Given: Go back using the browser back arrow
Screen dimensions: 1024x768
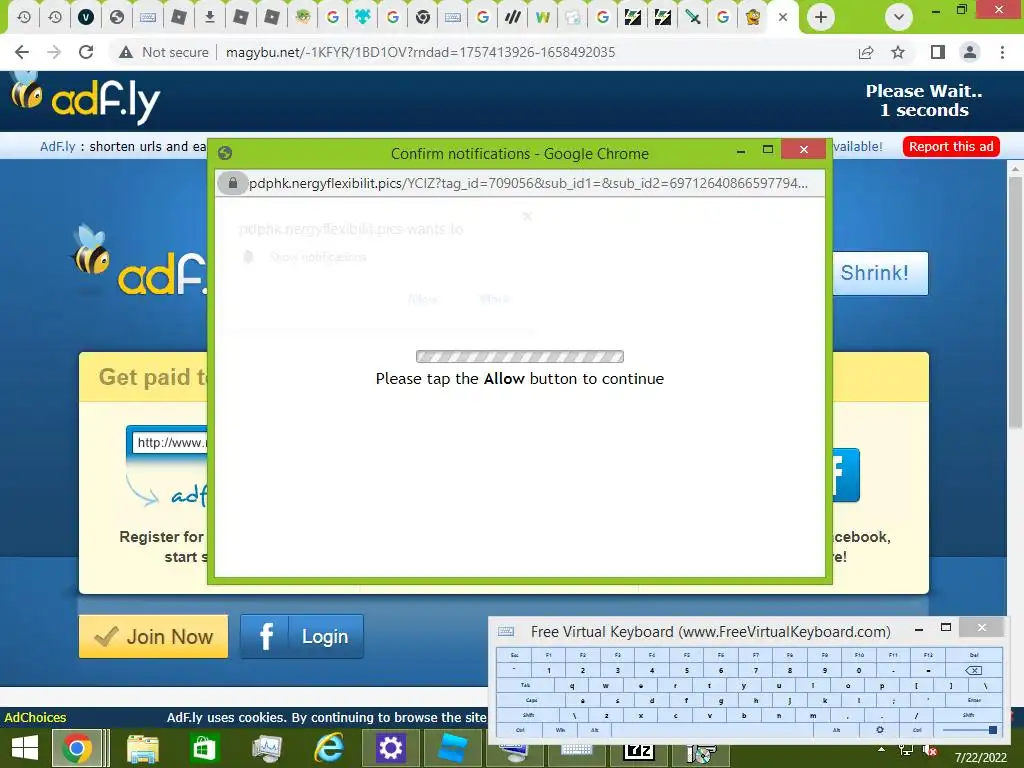Looking at the screenshot, I should (22, 52).
